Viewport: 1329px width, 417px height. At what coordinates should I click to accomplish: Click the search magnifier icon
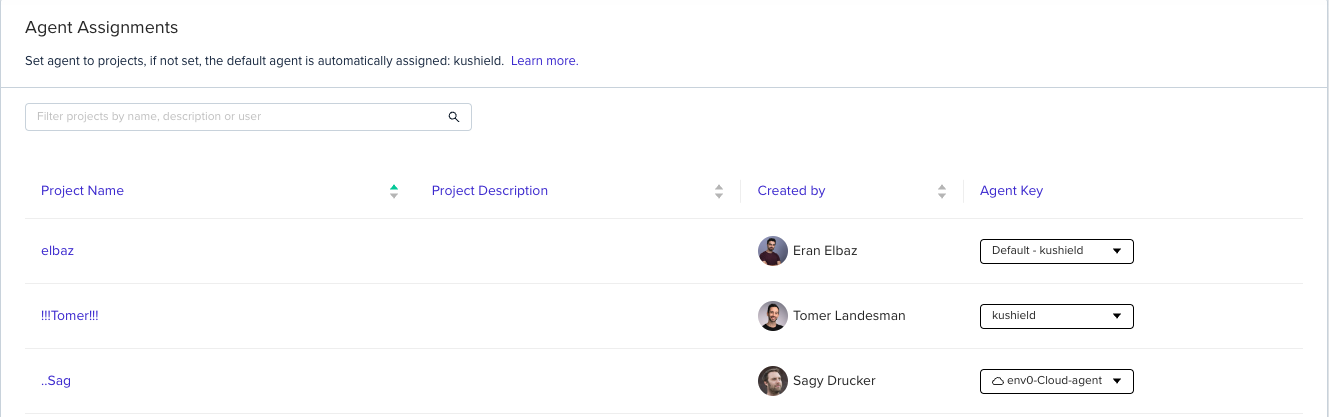[453, 117]
